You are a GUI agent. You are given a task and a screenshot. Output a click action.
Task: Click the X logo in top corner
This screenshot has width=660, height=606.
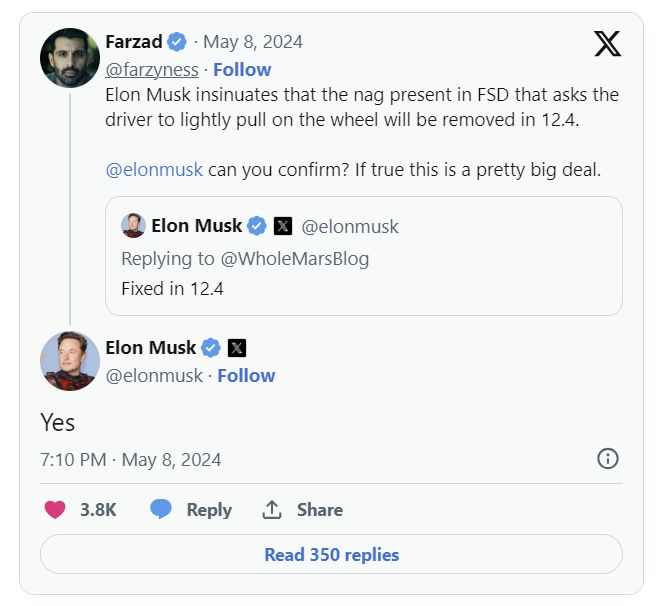(x=607, y=43)
